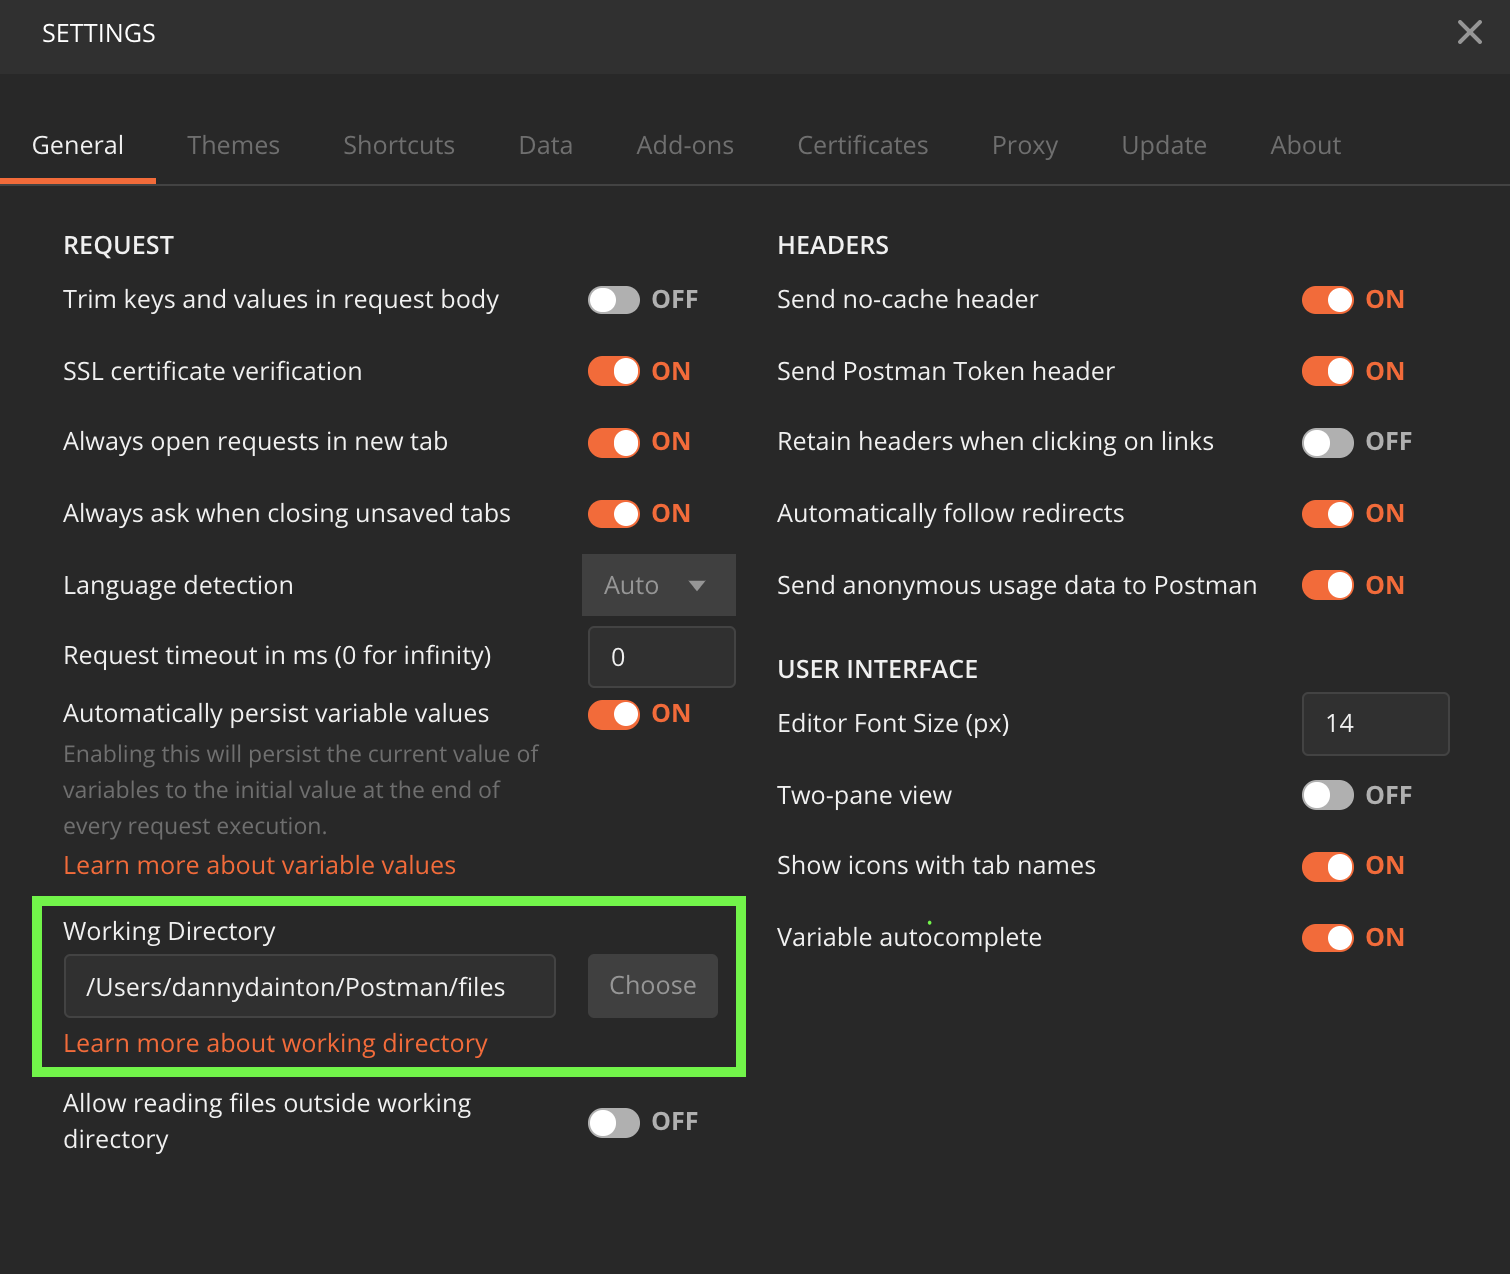The height and width of the screenshot is (1274, 1510).
Task: Turn off Always ask when closing unsaved tabs
Action: point(614,514)
